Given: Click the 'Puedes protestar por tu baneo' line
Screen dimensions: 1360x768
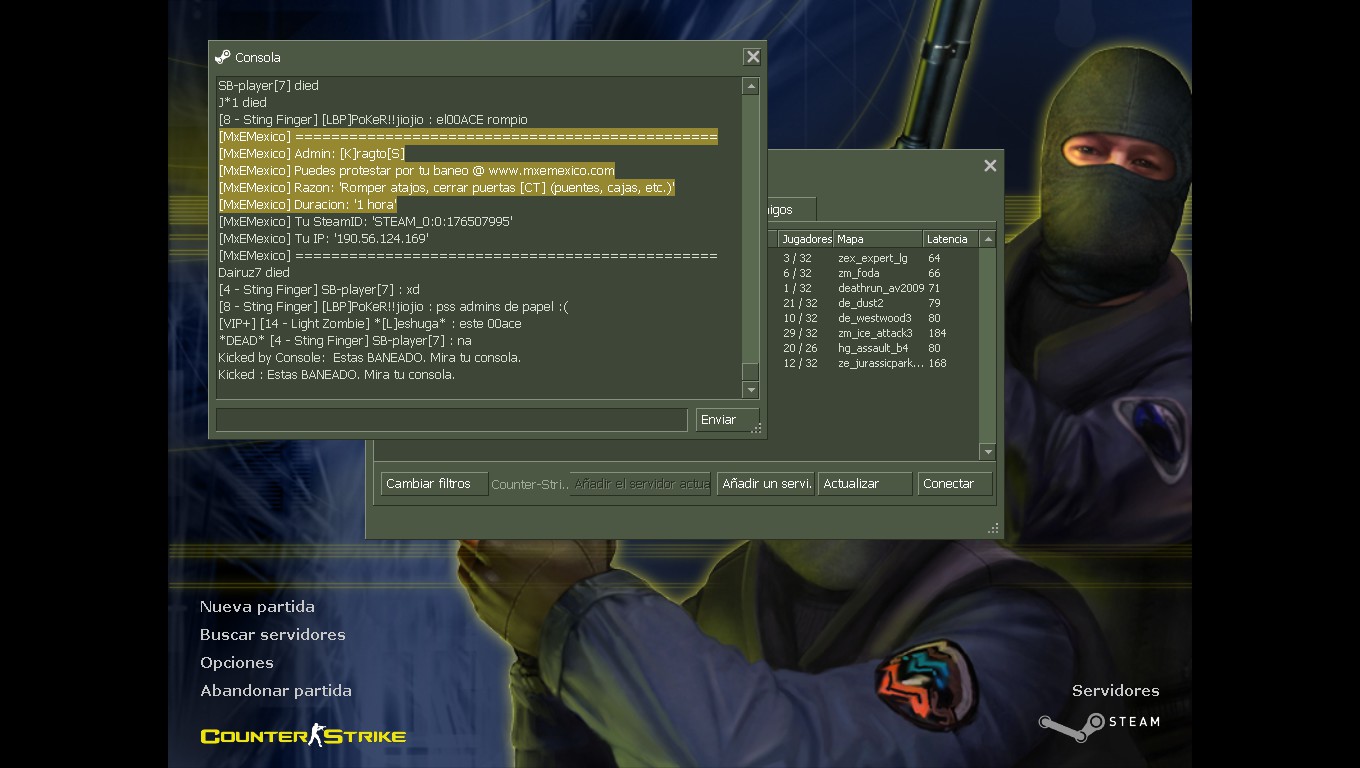Looking at the screenshot, I should (417, 171).
